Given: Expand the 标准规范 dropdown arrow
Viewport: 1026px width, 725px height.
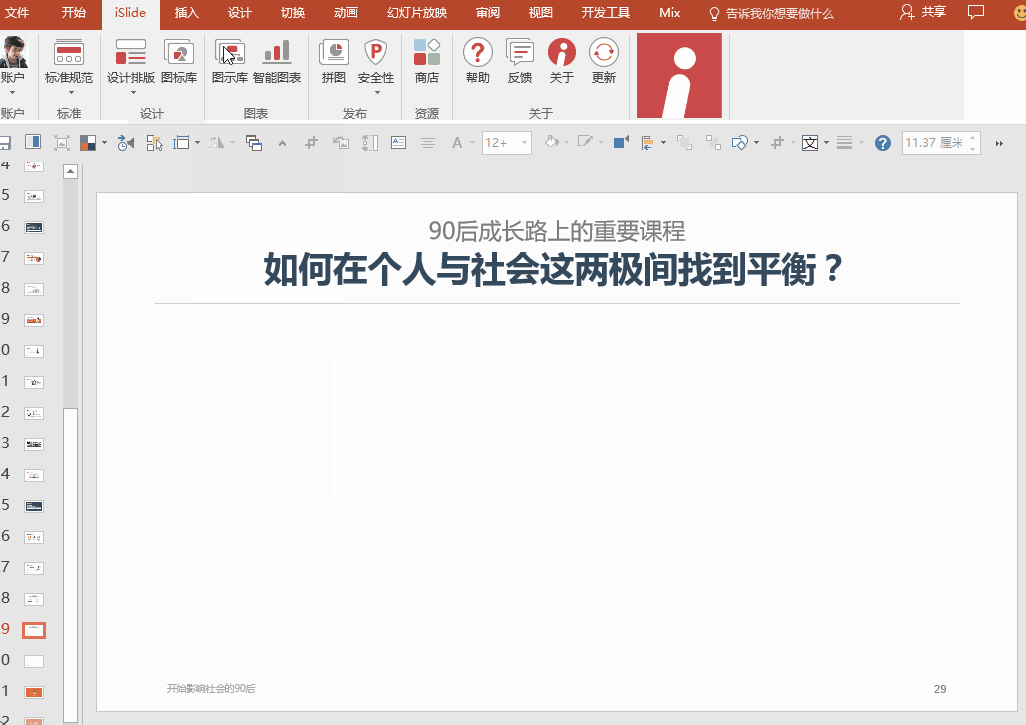Looking at the screenshot, I should [x=69, y=92].
